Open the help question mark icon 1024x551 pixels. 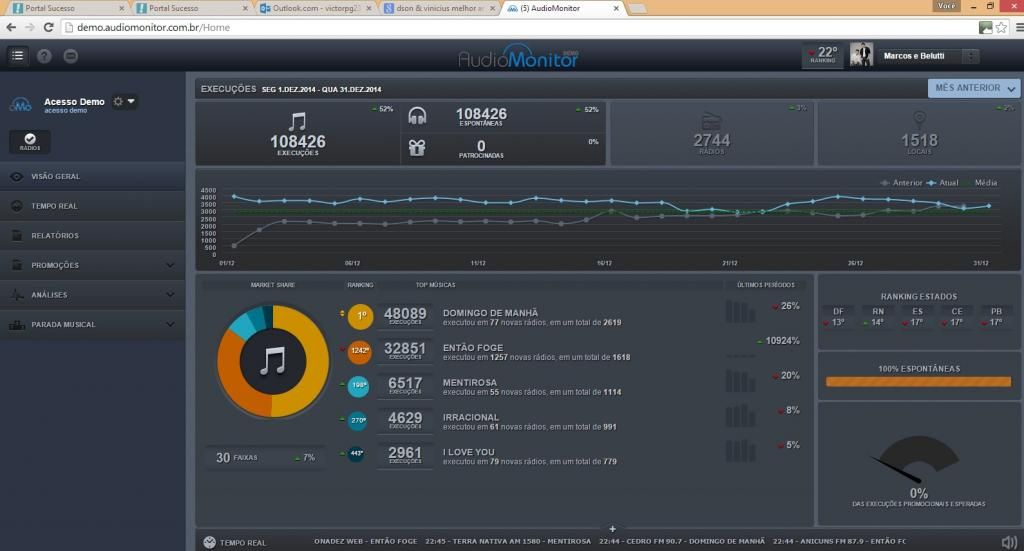pos(44,56)
